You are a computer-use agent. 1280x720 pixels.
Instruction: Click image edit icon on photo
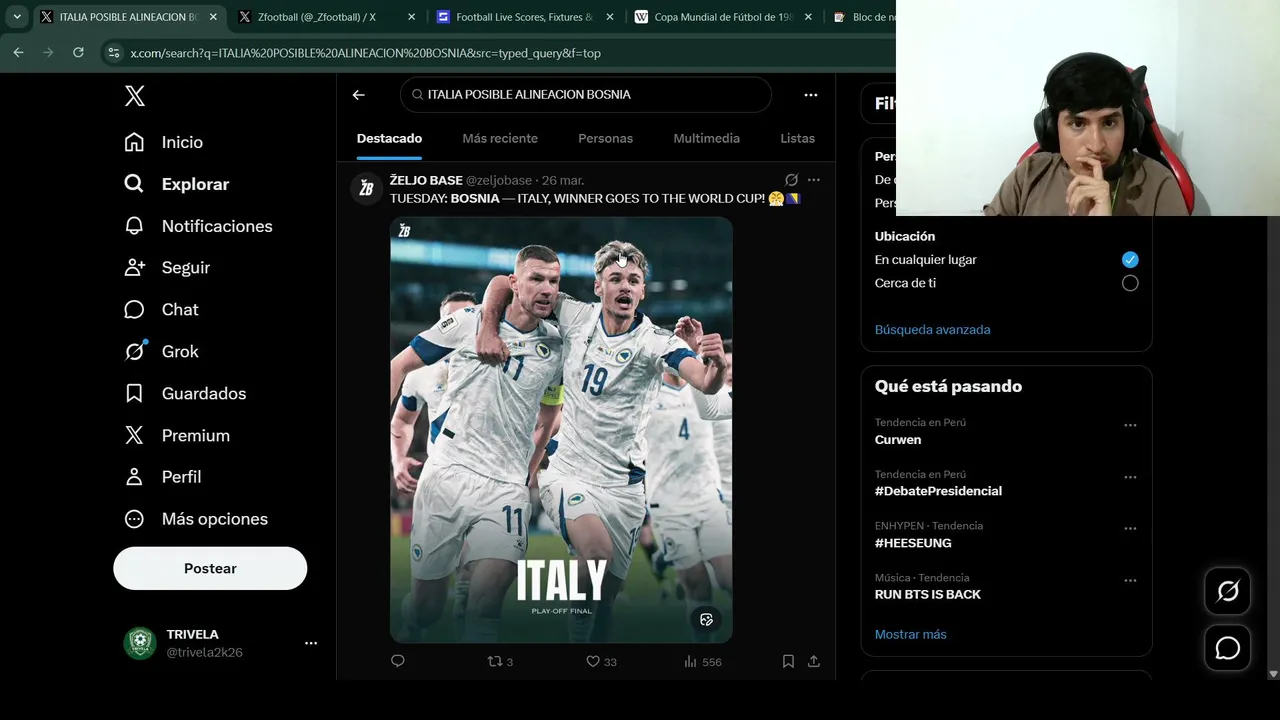click(x=706, y=620)
